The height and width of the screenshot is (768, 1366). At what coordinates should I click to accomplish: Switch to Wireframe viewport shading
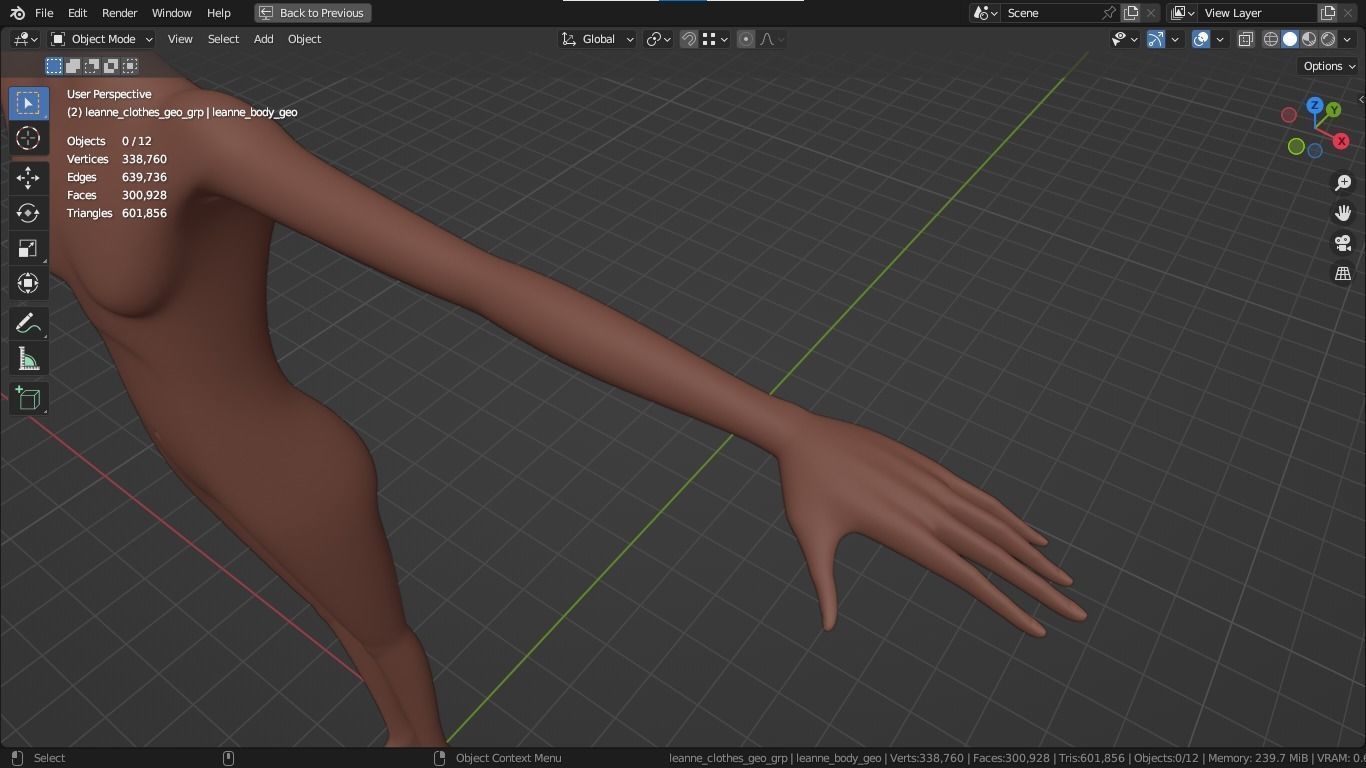1271,39
